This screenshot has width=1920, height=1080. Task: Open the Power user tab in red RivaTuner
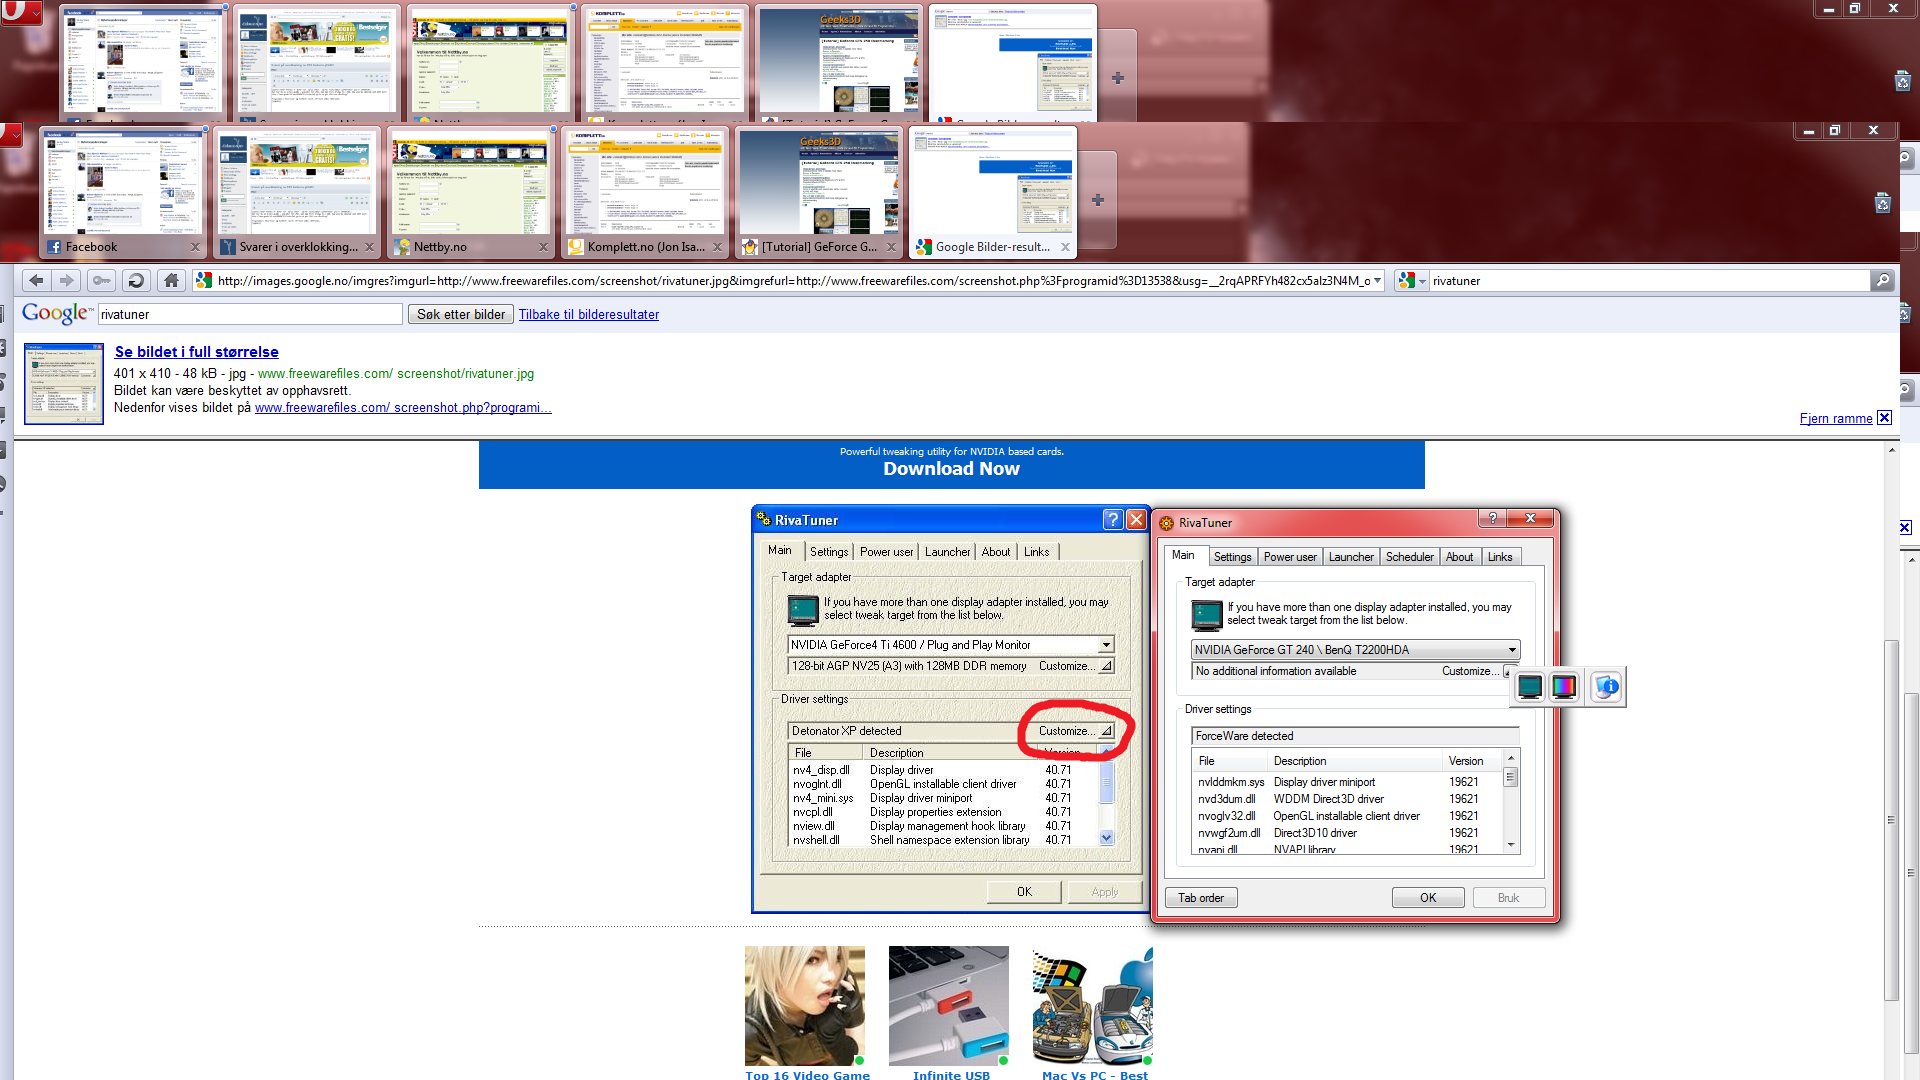1290,557
